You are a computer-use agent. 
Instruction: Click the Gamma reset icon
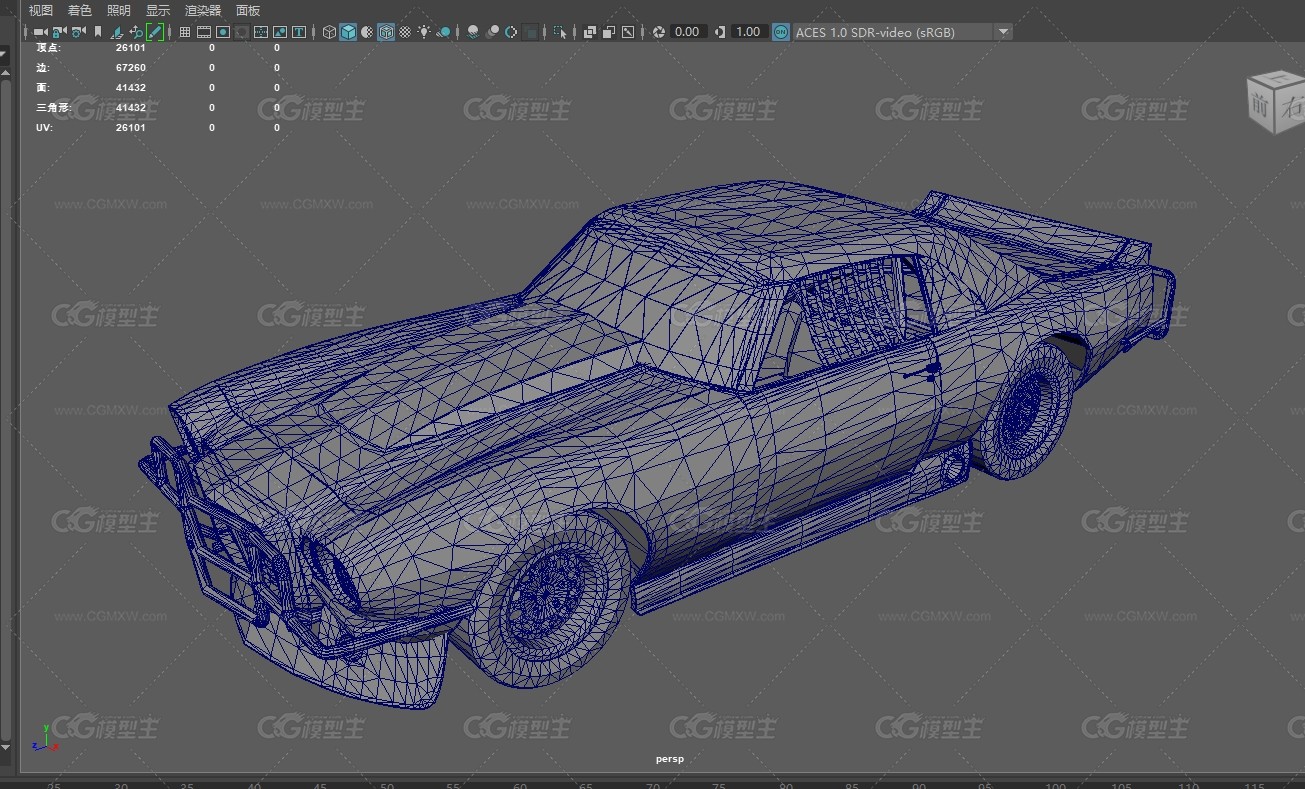click(x=720, y=32)
